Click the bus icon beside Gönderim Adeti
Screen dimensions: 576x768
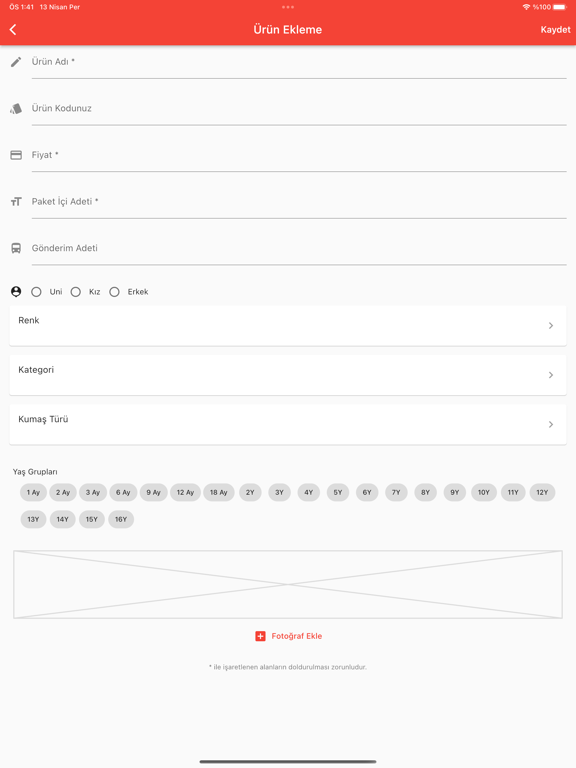click(16, 248)
